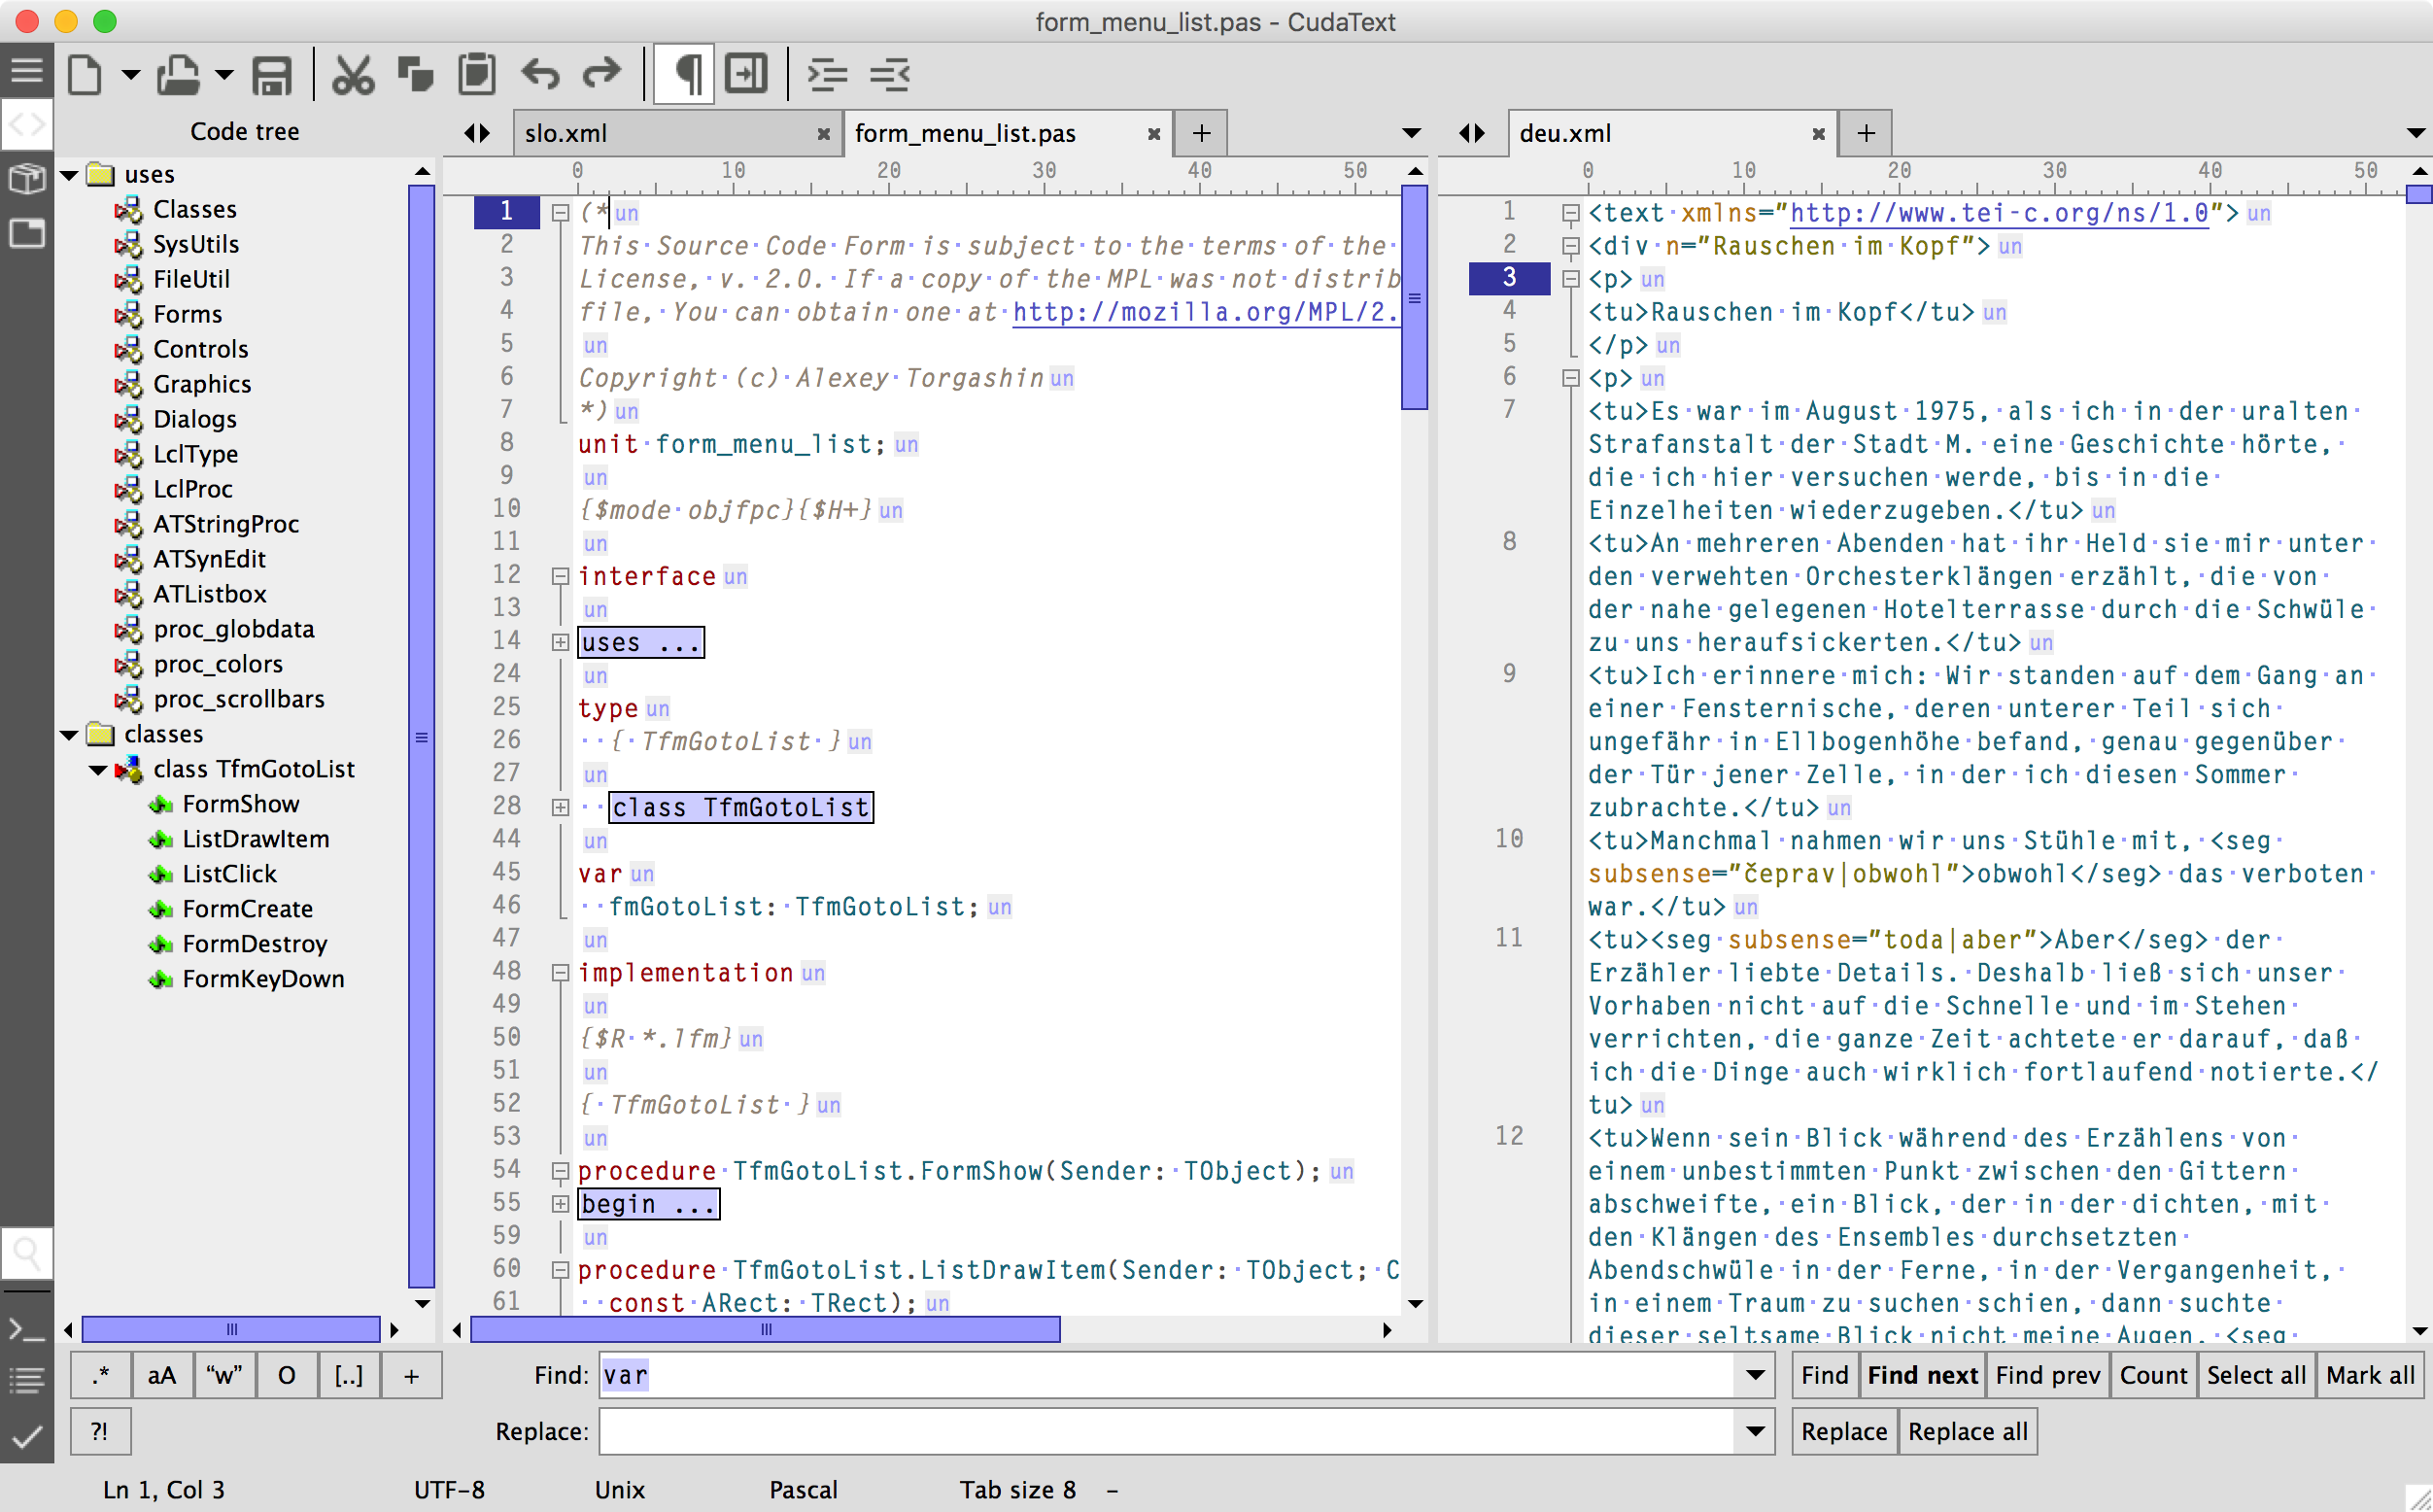This screenshot has width=2433, height=1512.
Task: Toggle whole words "w" search option
Action: [x=224, y=1376]
